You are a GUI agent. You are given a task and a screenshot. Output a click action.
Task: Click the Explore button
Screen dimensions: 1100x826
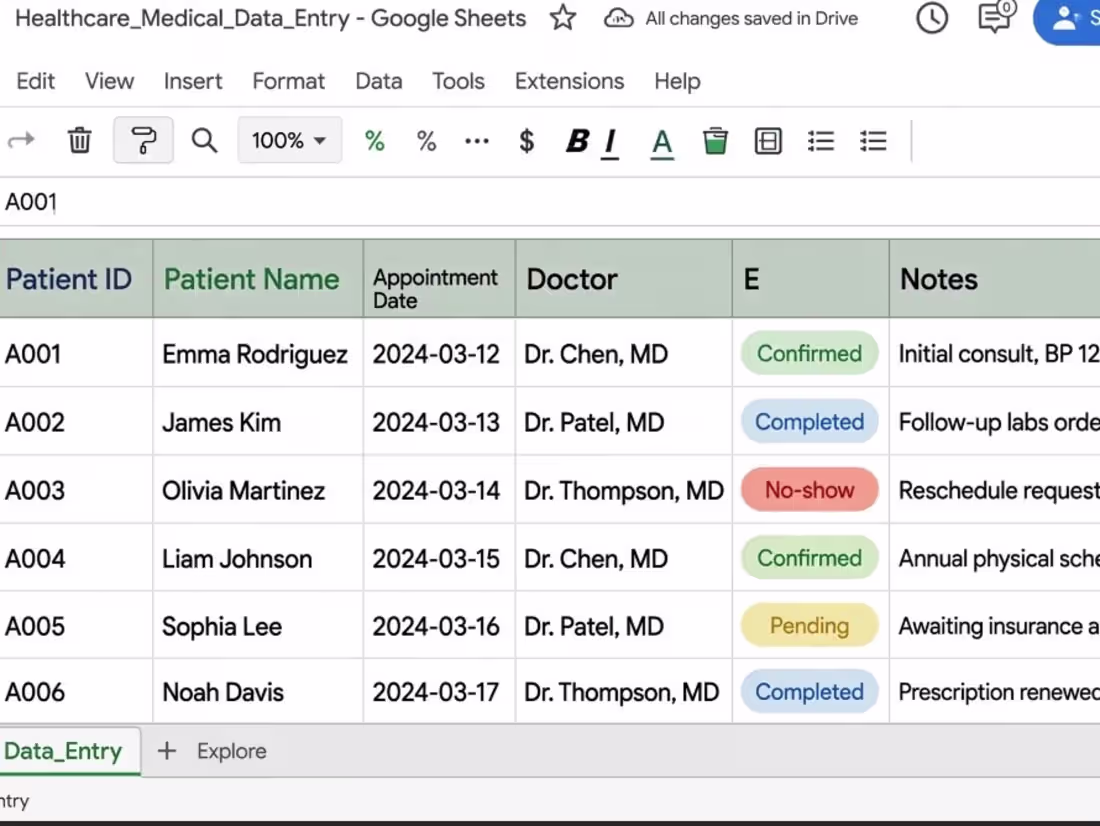click(x=232, y=752)
